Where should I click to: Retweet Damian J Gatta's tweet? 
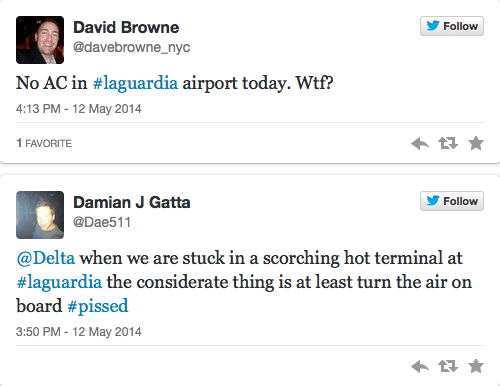pyautogui.click(x=448, y=366)
